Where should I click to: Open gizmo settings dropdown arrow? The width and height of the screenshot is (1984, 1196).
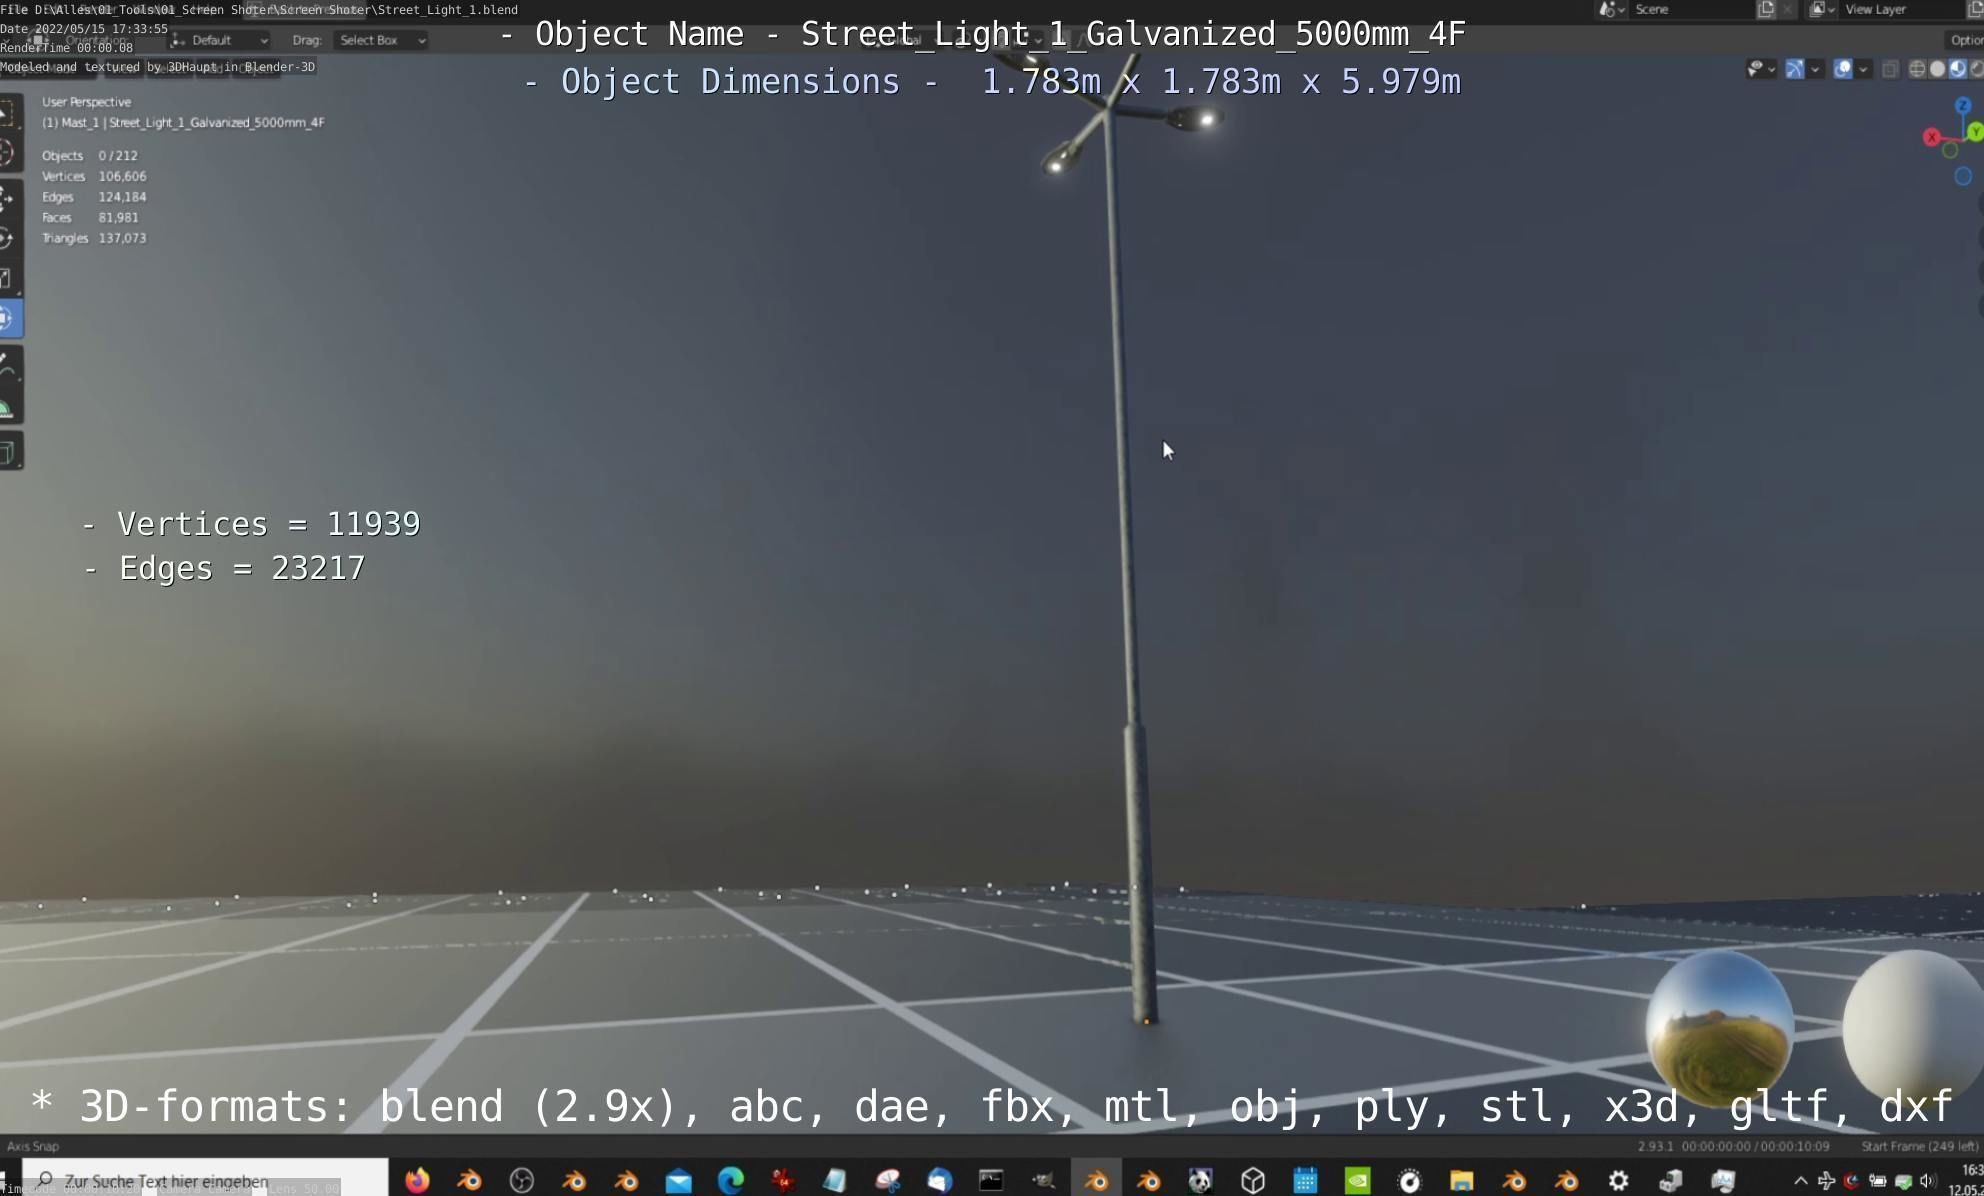point(1815,69)
